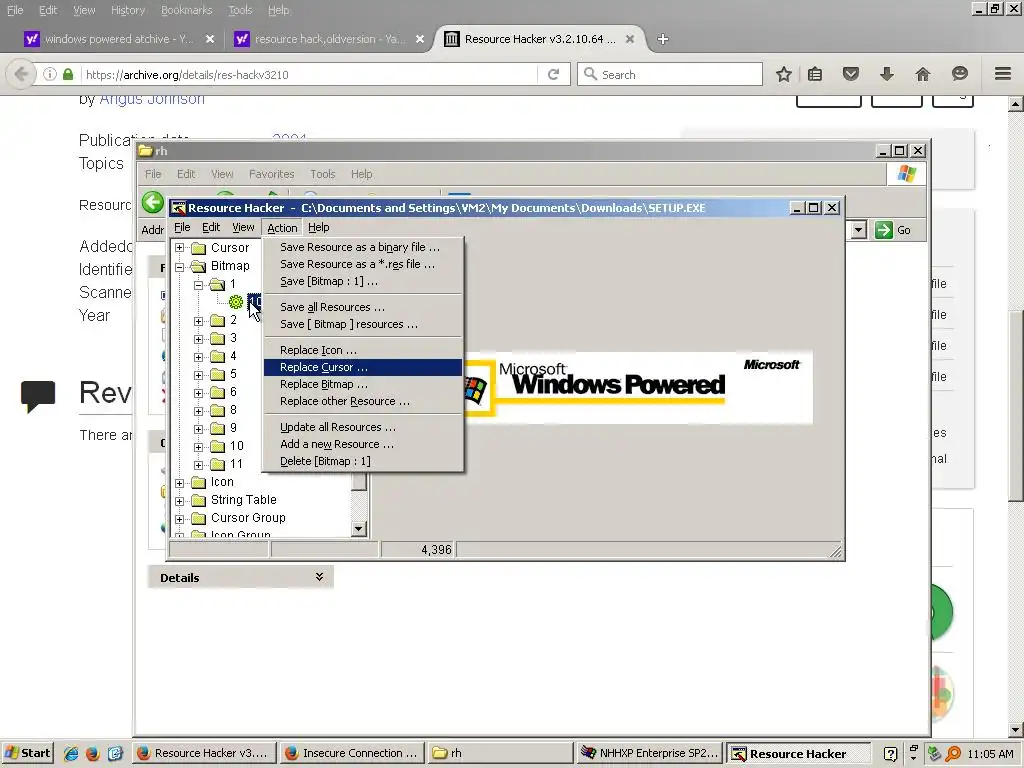Open address bar dropdown in rh window

(859, 230)
